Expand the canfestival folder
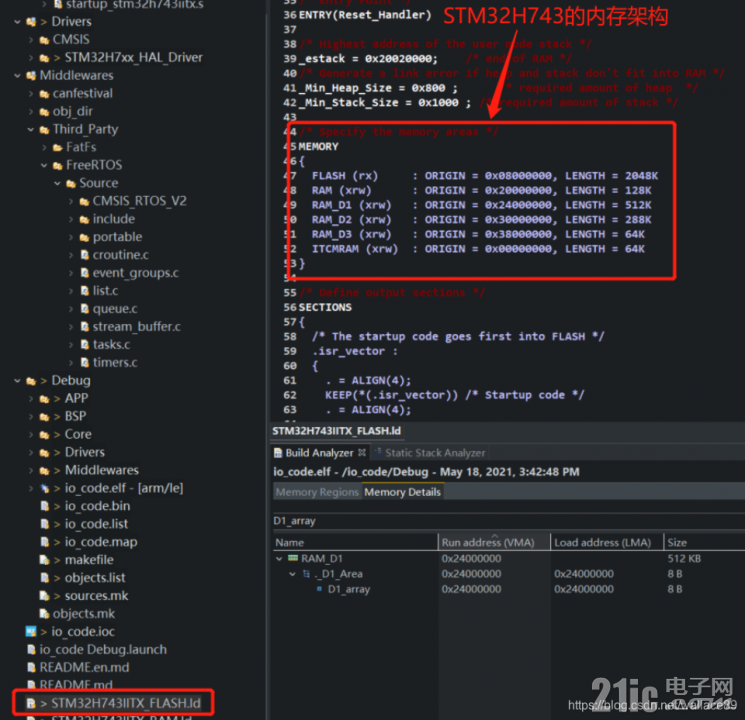The image size is (745, 720). click(x=31, y=94)
